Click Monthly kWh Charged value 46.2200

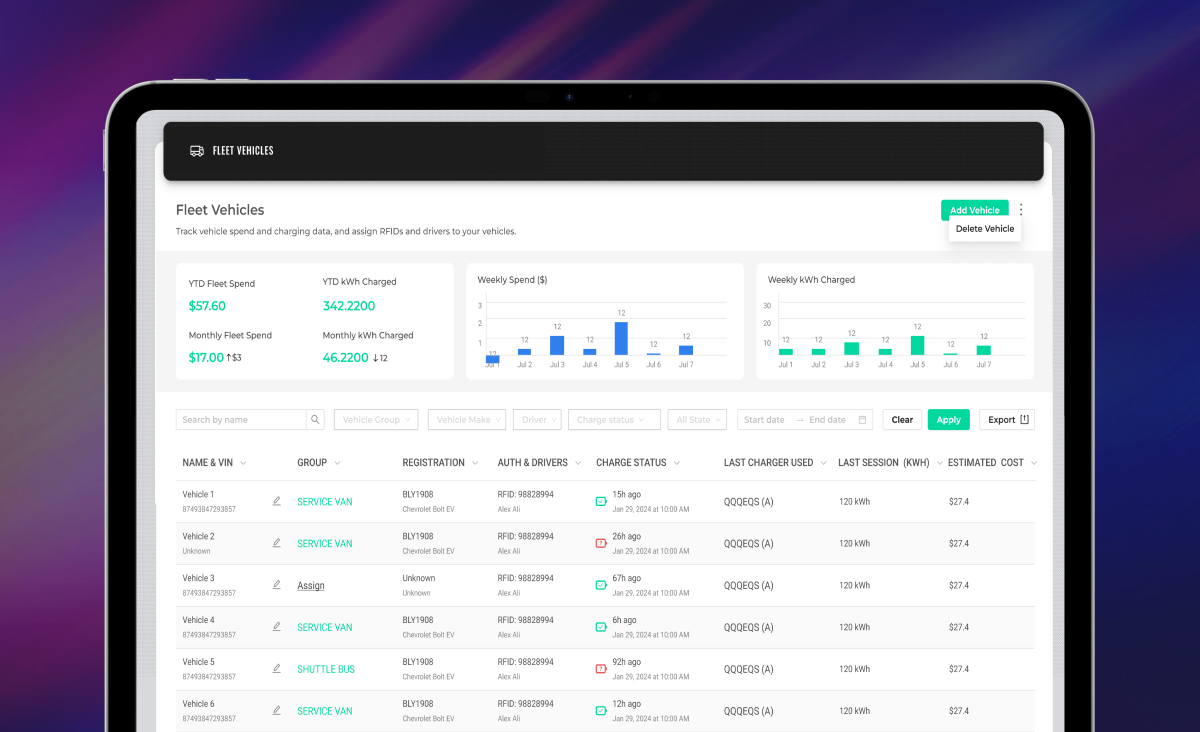[345, 357]
